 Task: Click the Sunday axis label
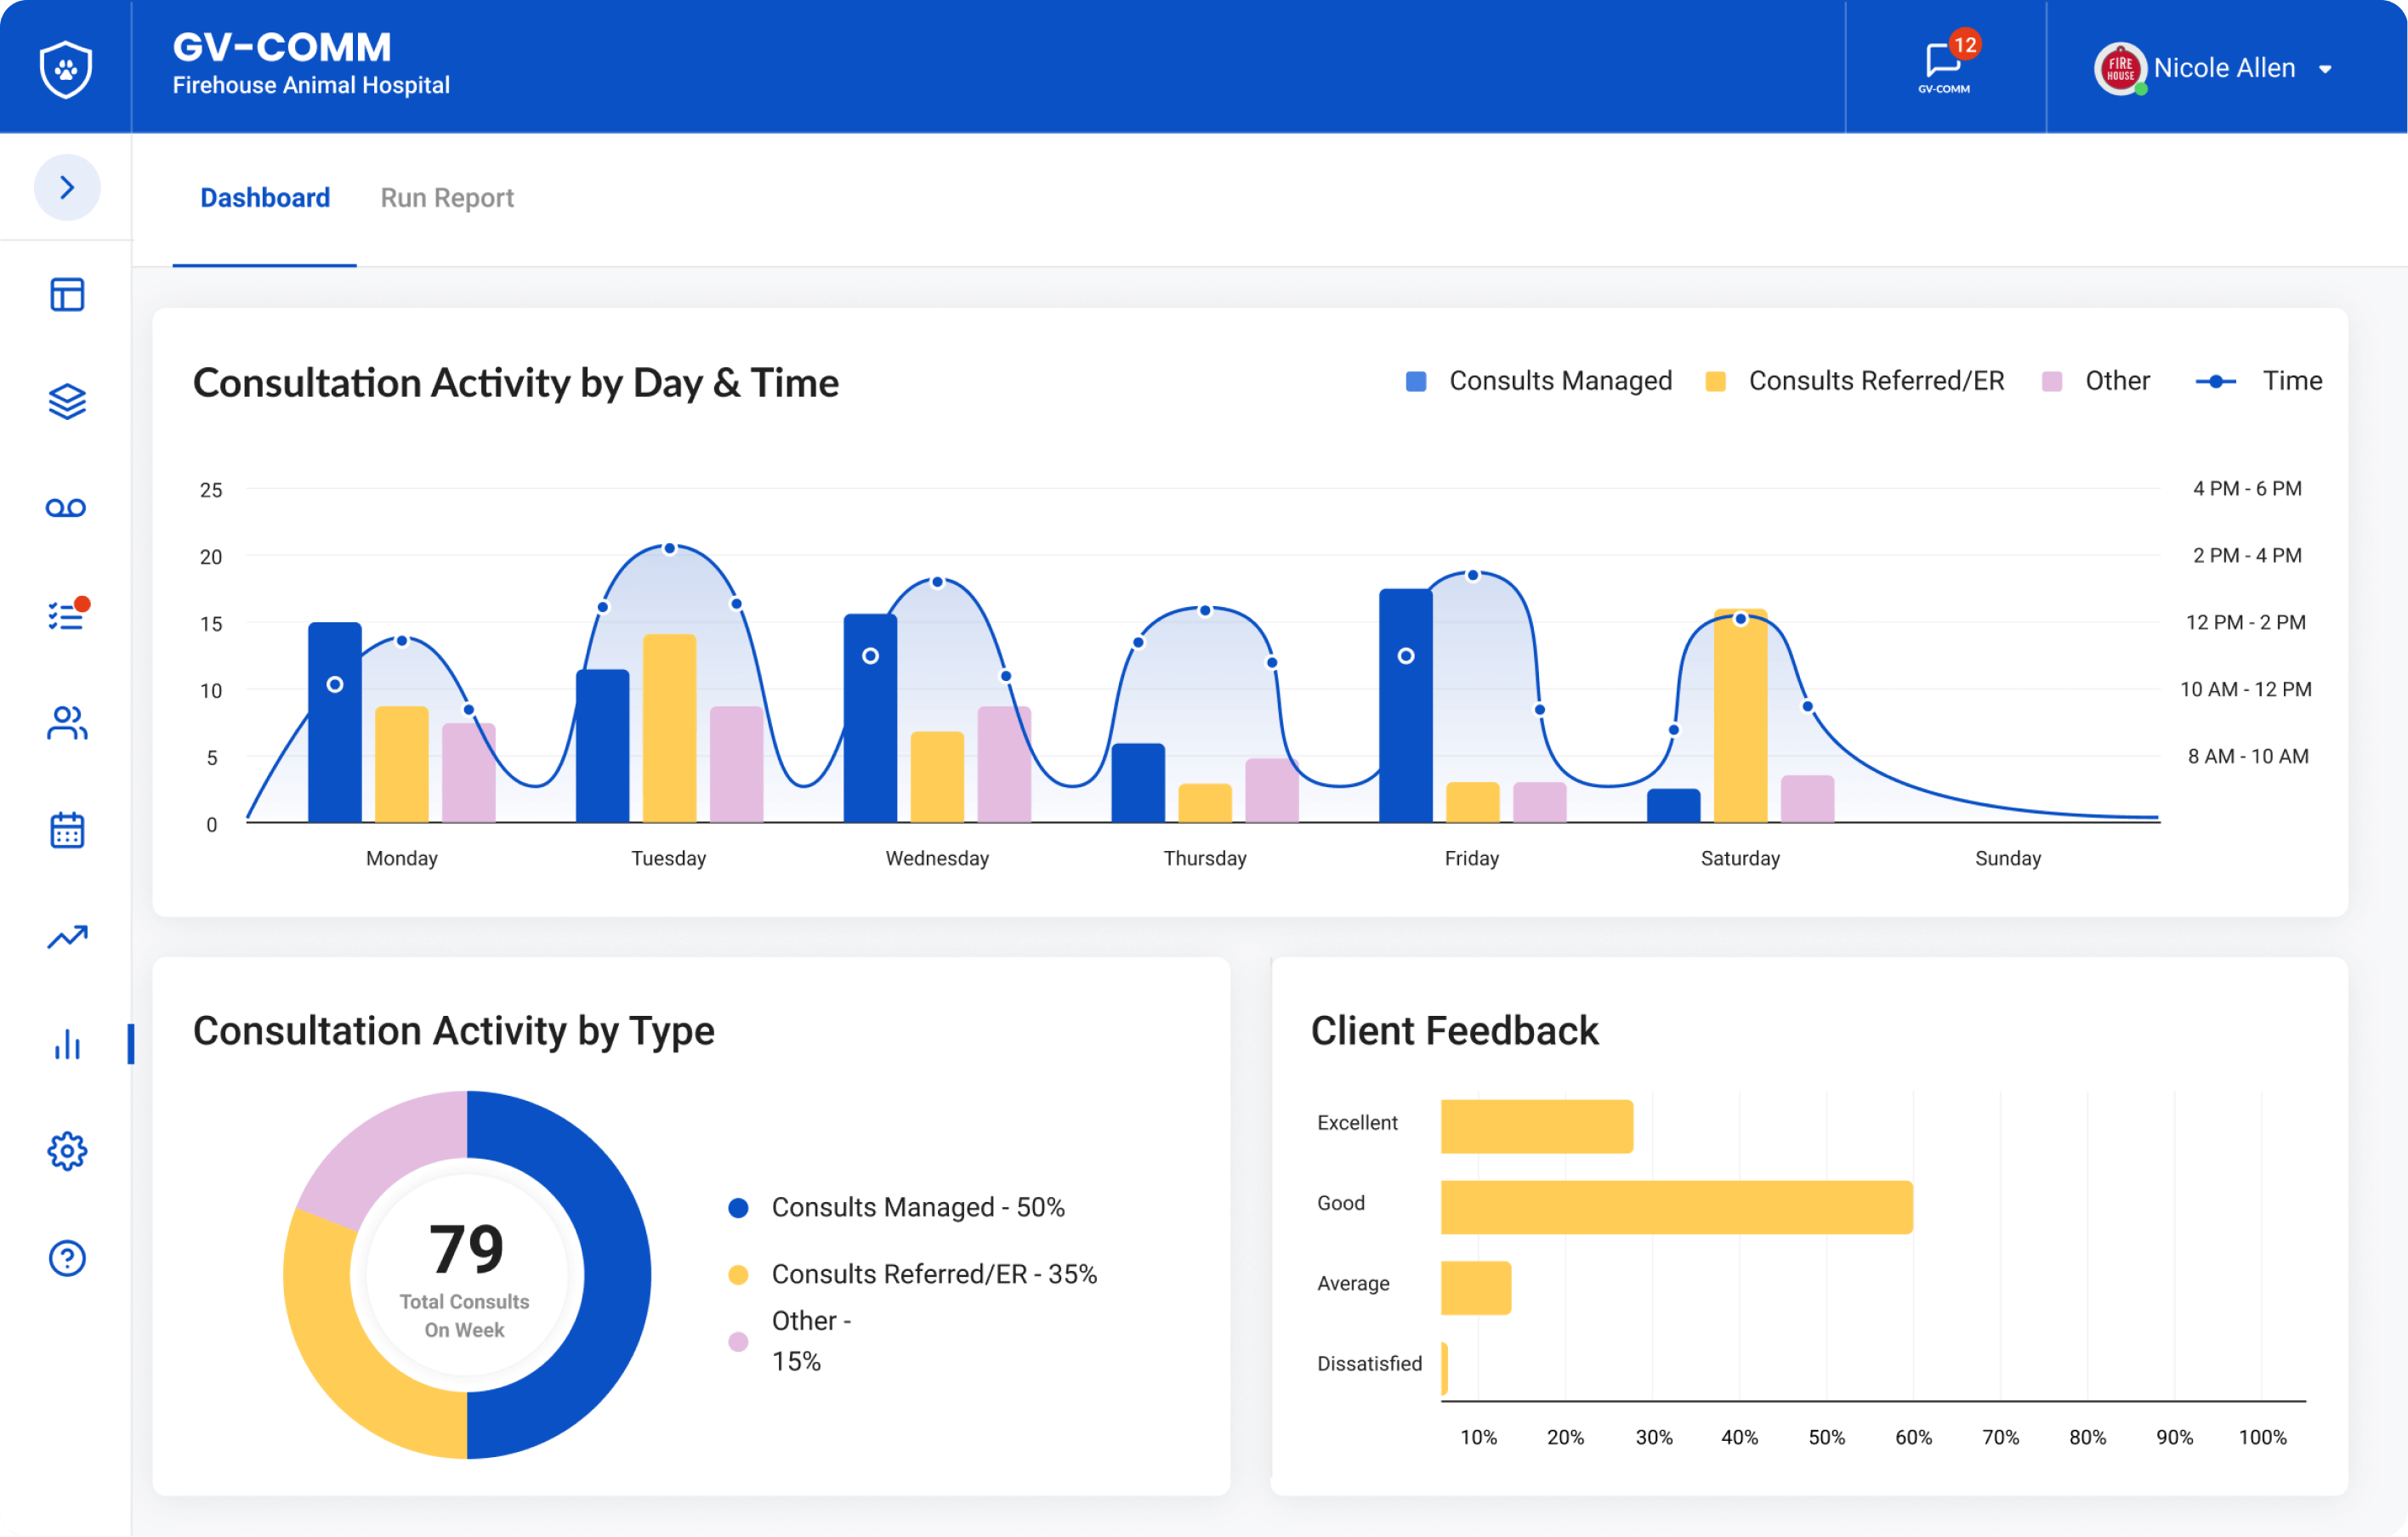pos(2008,859)
